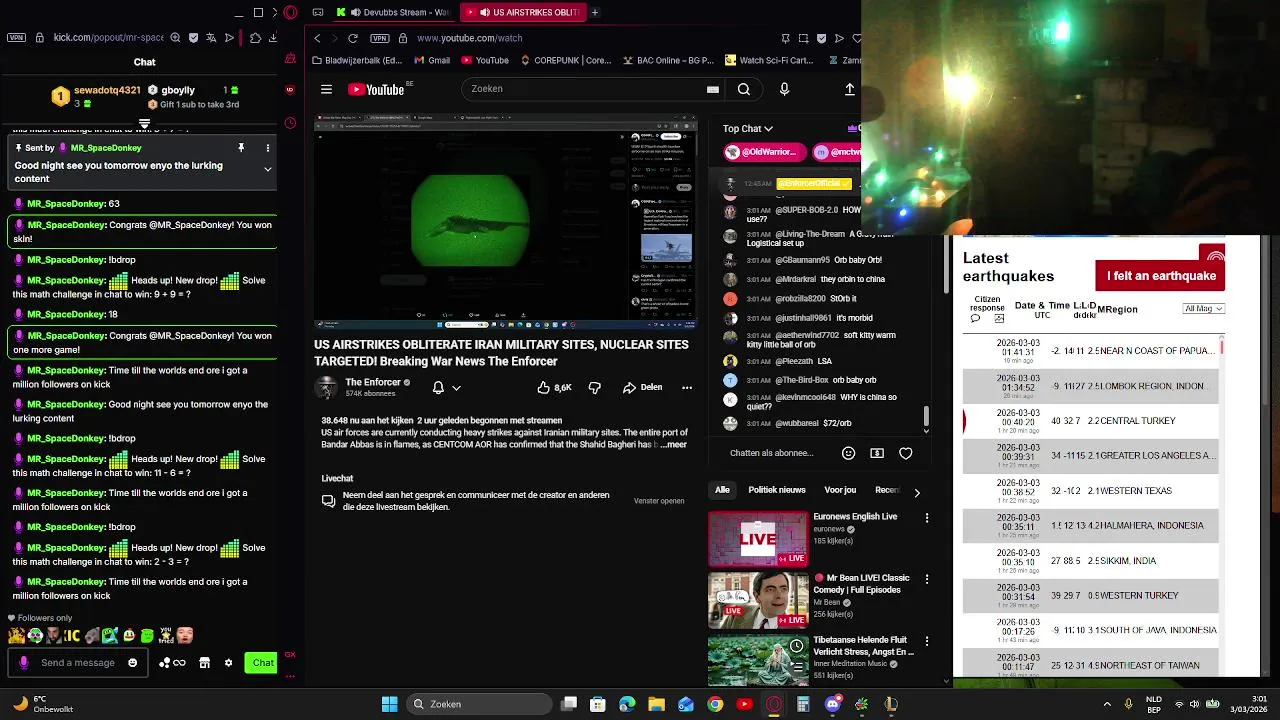Click the YouTube search magnifier button
This screenshot has height=720, width=1280.
tap(744, 89)
